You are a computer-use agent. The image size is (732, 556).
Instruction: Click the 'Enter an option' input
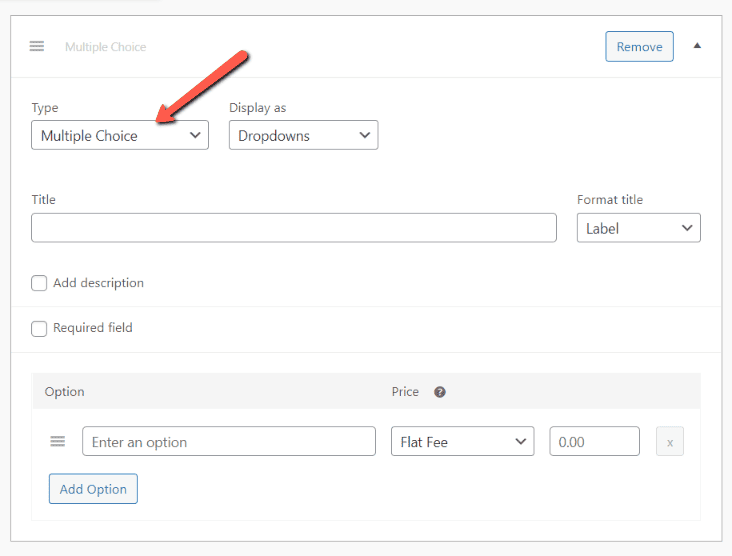229,442
